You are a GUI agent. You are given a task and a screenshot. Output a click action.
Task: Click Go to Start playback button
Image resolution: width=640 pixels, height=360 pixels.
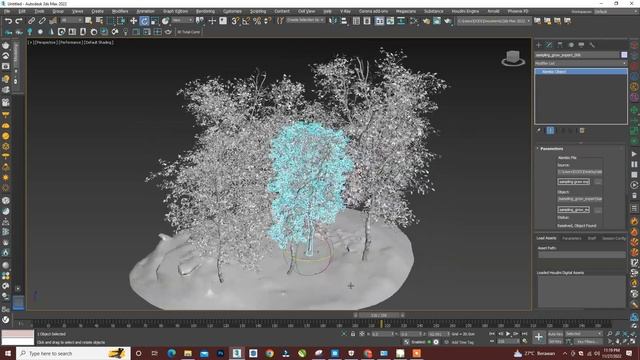(492, 334)
